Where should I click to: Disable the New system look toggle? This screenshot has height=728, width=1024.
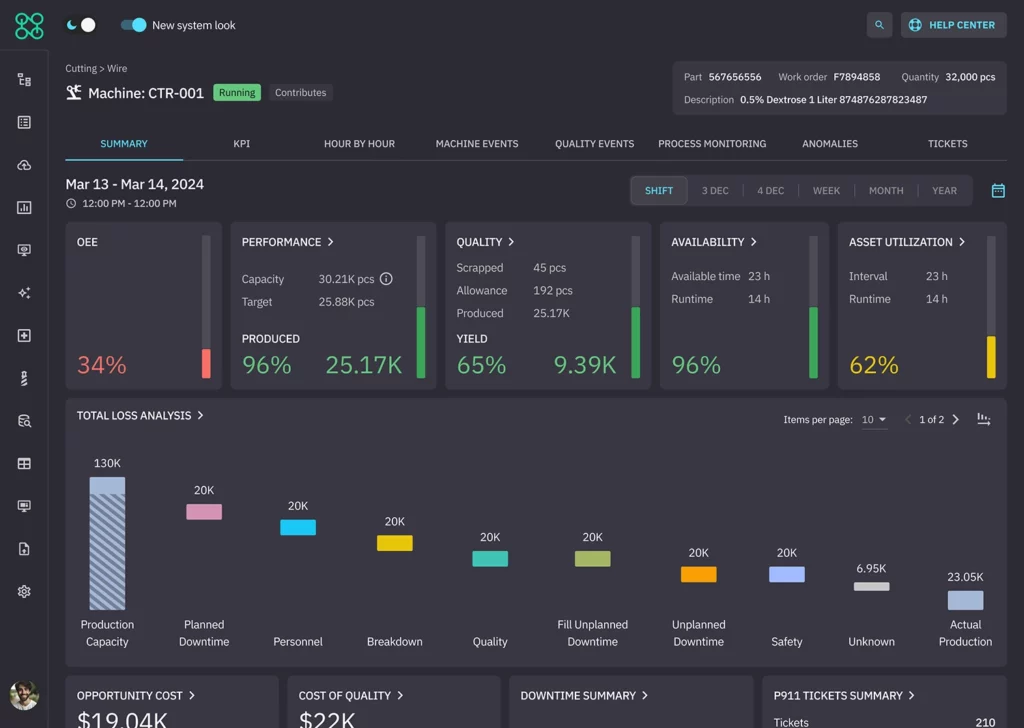(x=133, y=25)
